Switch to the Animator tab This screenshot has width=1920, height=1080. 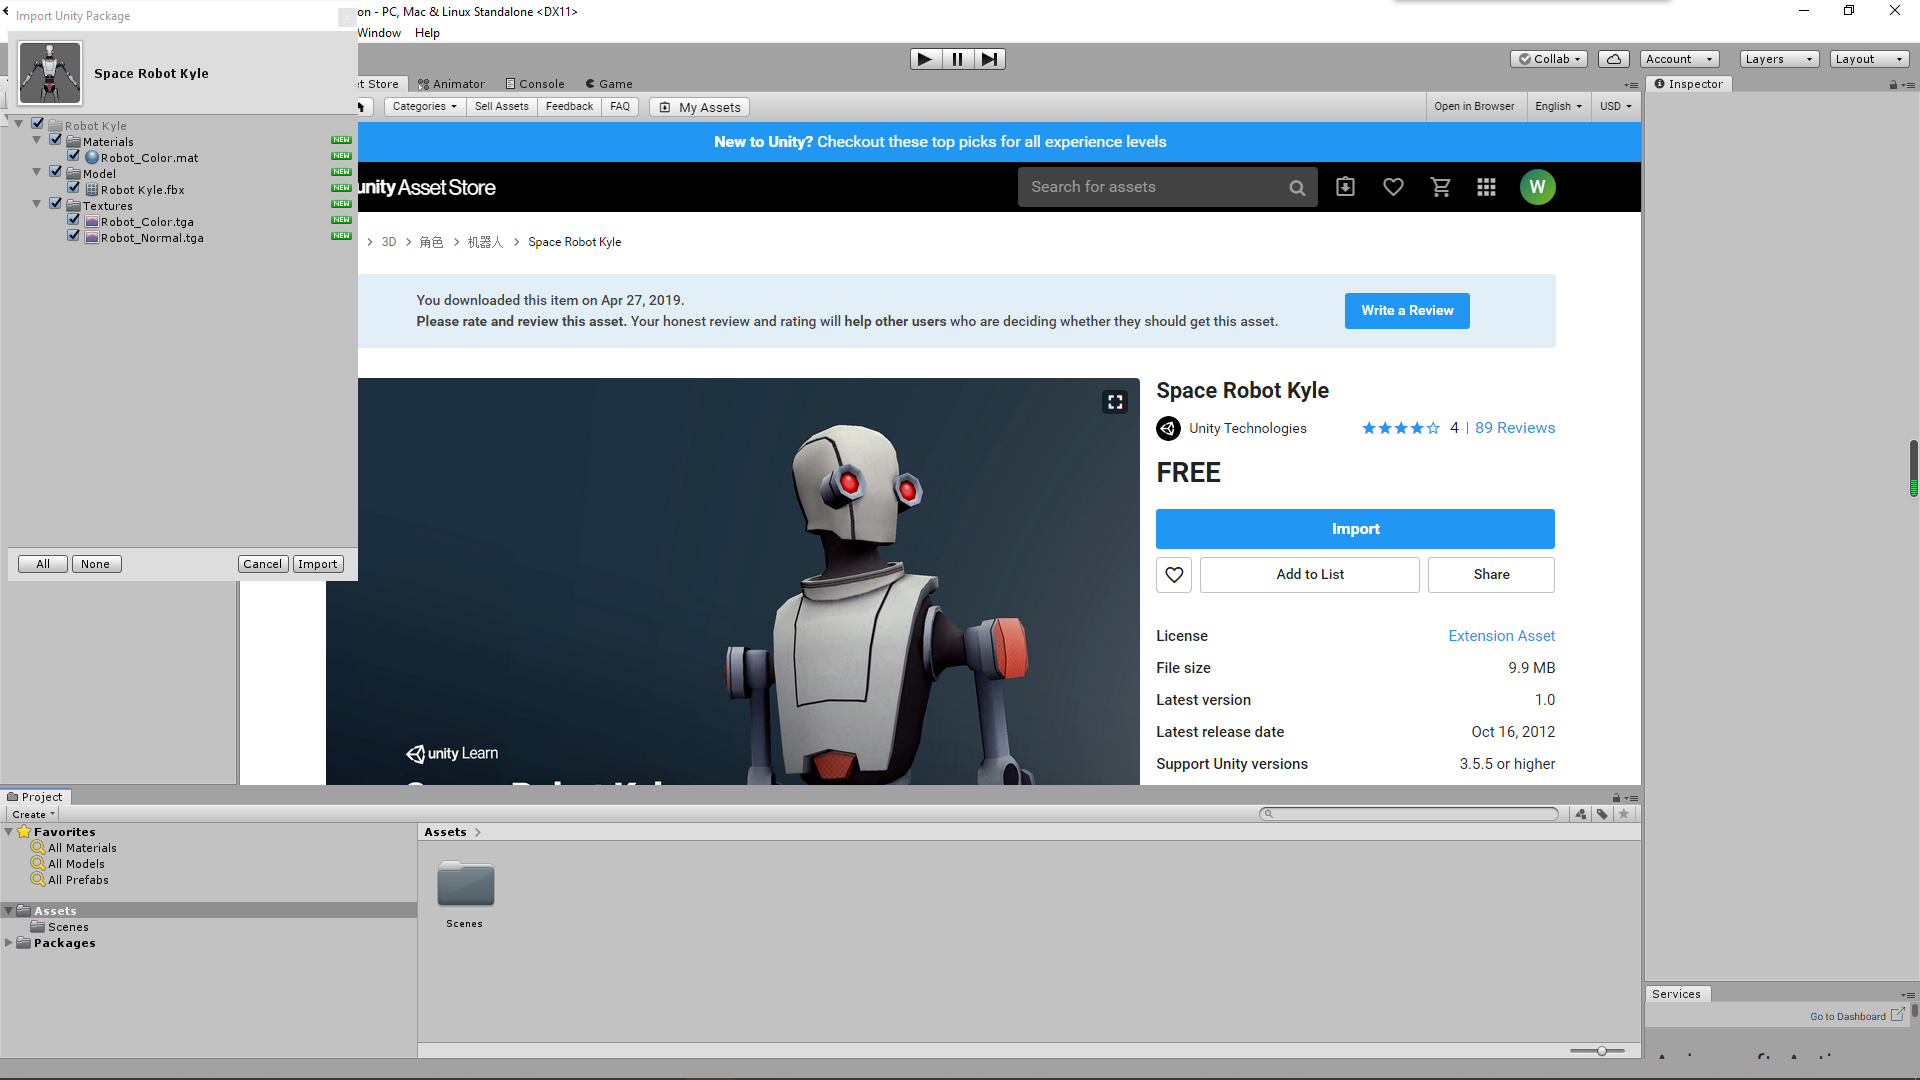pos(451,84)
